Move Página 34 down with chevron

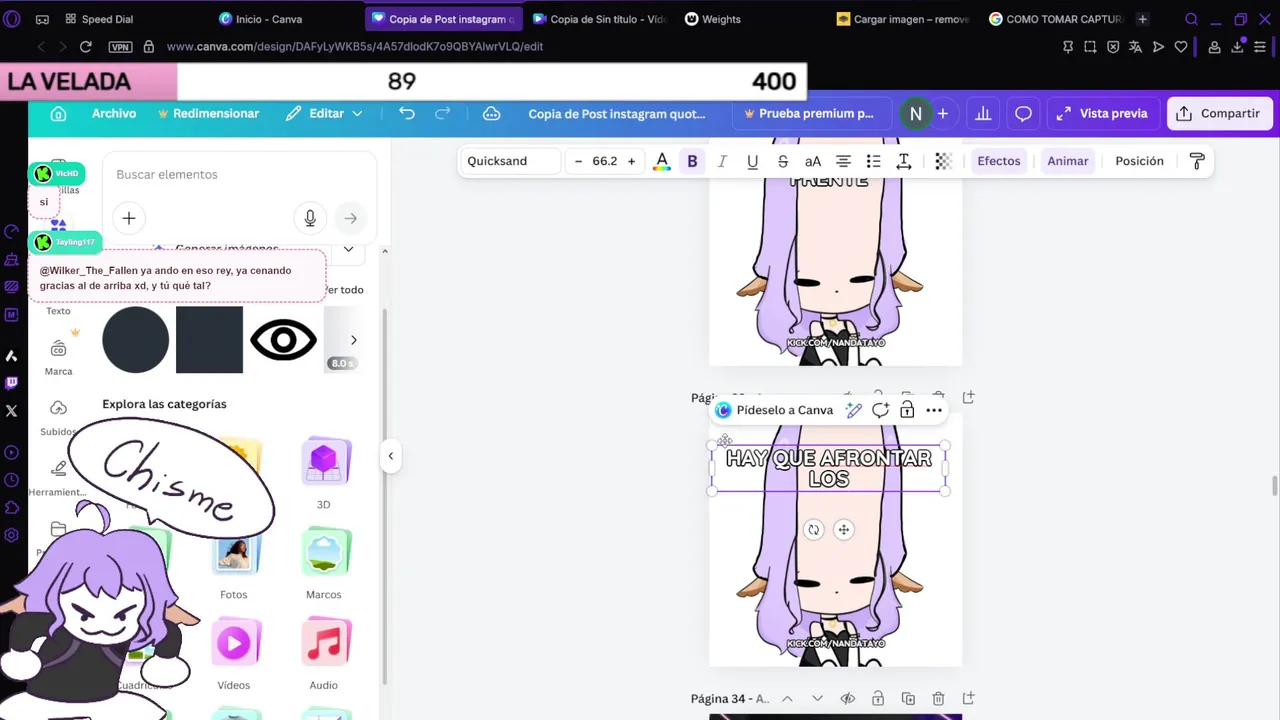coord(817,699)
